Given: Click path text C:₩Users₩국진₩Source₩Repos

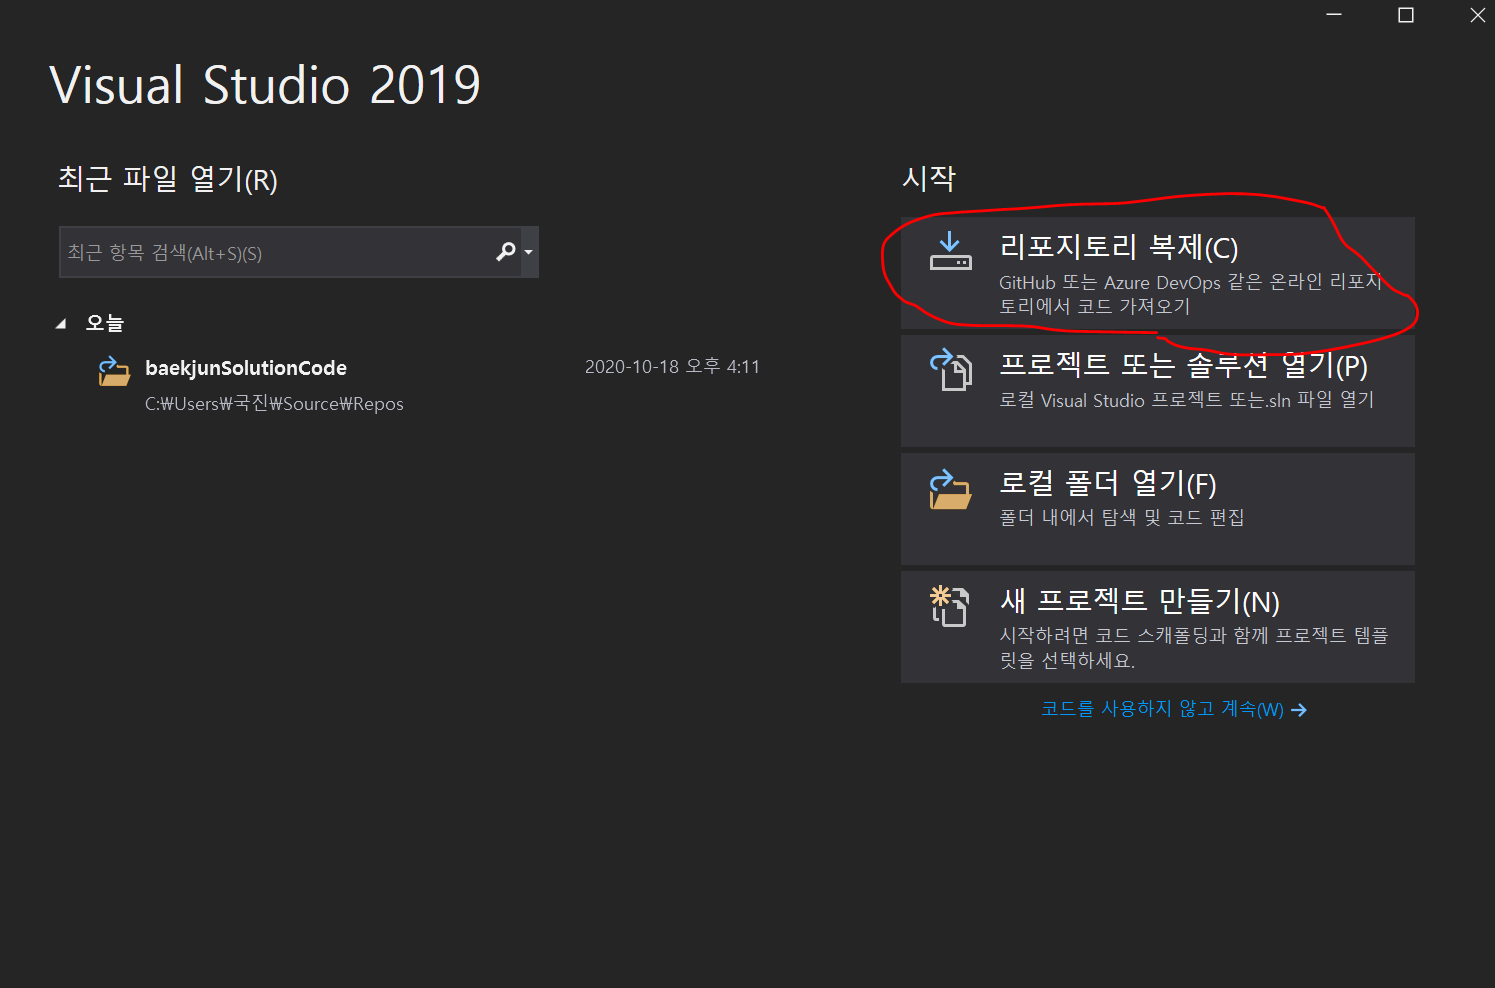Looking at the screenshot, I should tap(274, 404).
